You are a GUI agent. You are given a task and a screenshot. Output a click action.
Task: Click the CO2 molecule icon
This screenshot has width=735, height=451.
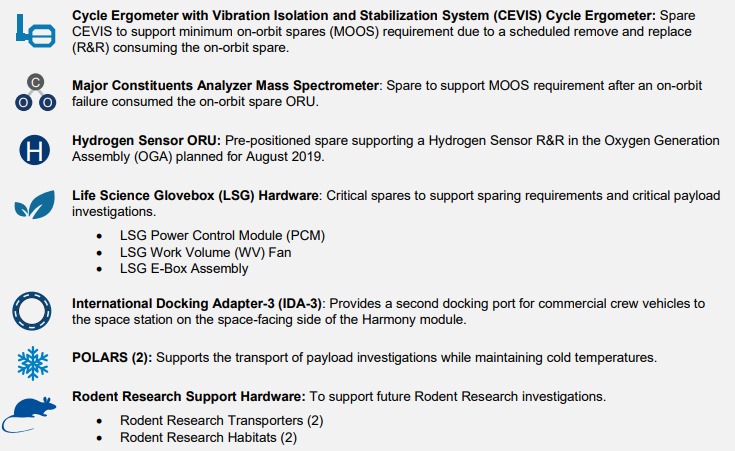click(x=36, y=92)
